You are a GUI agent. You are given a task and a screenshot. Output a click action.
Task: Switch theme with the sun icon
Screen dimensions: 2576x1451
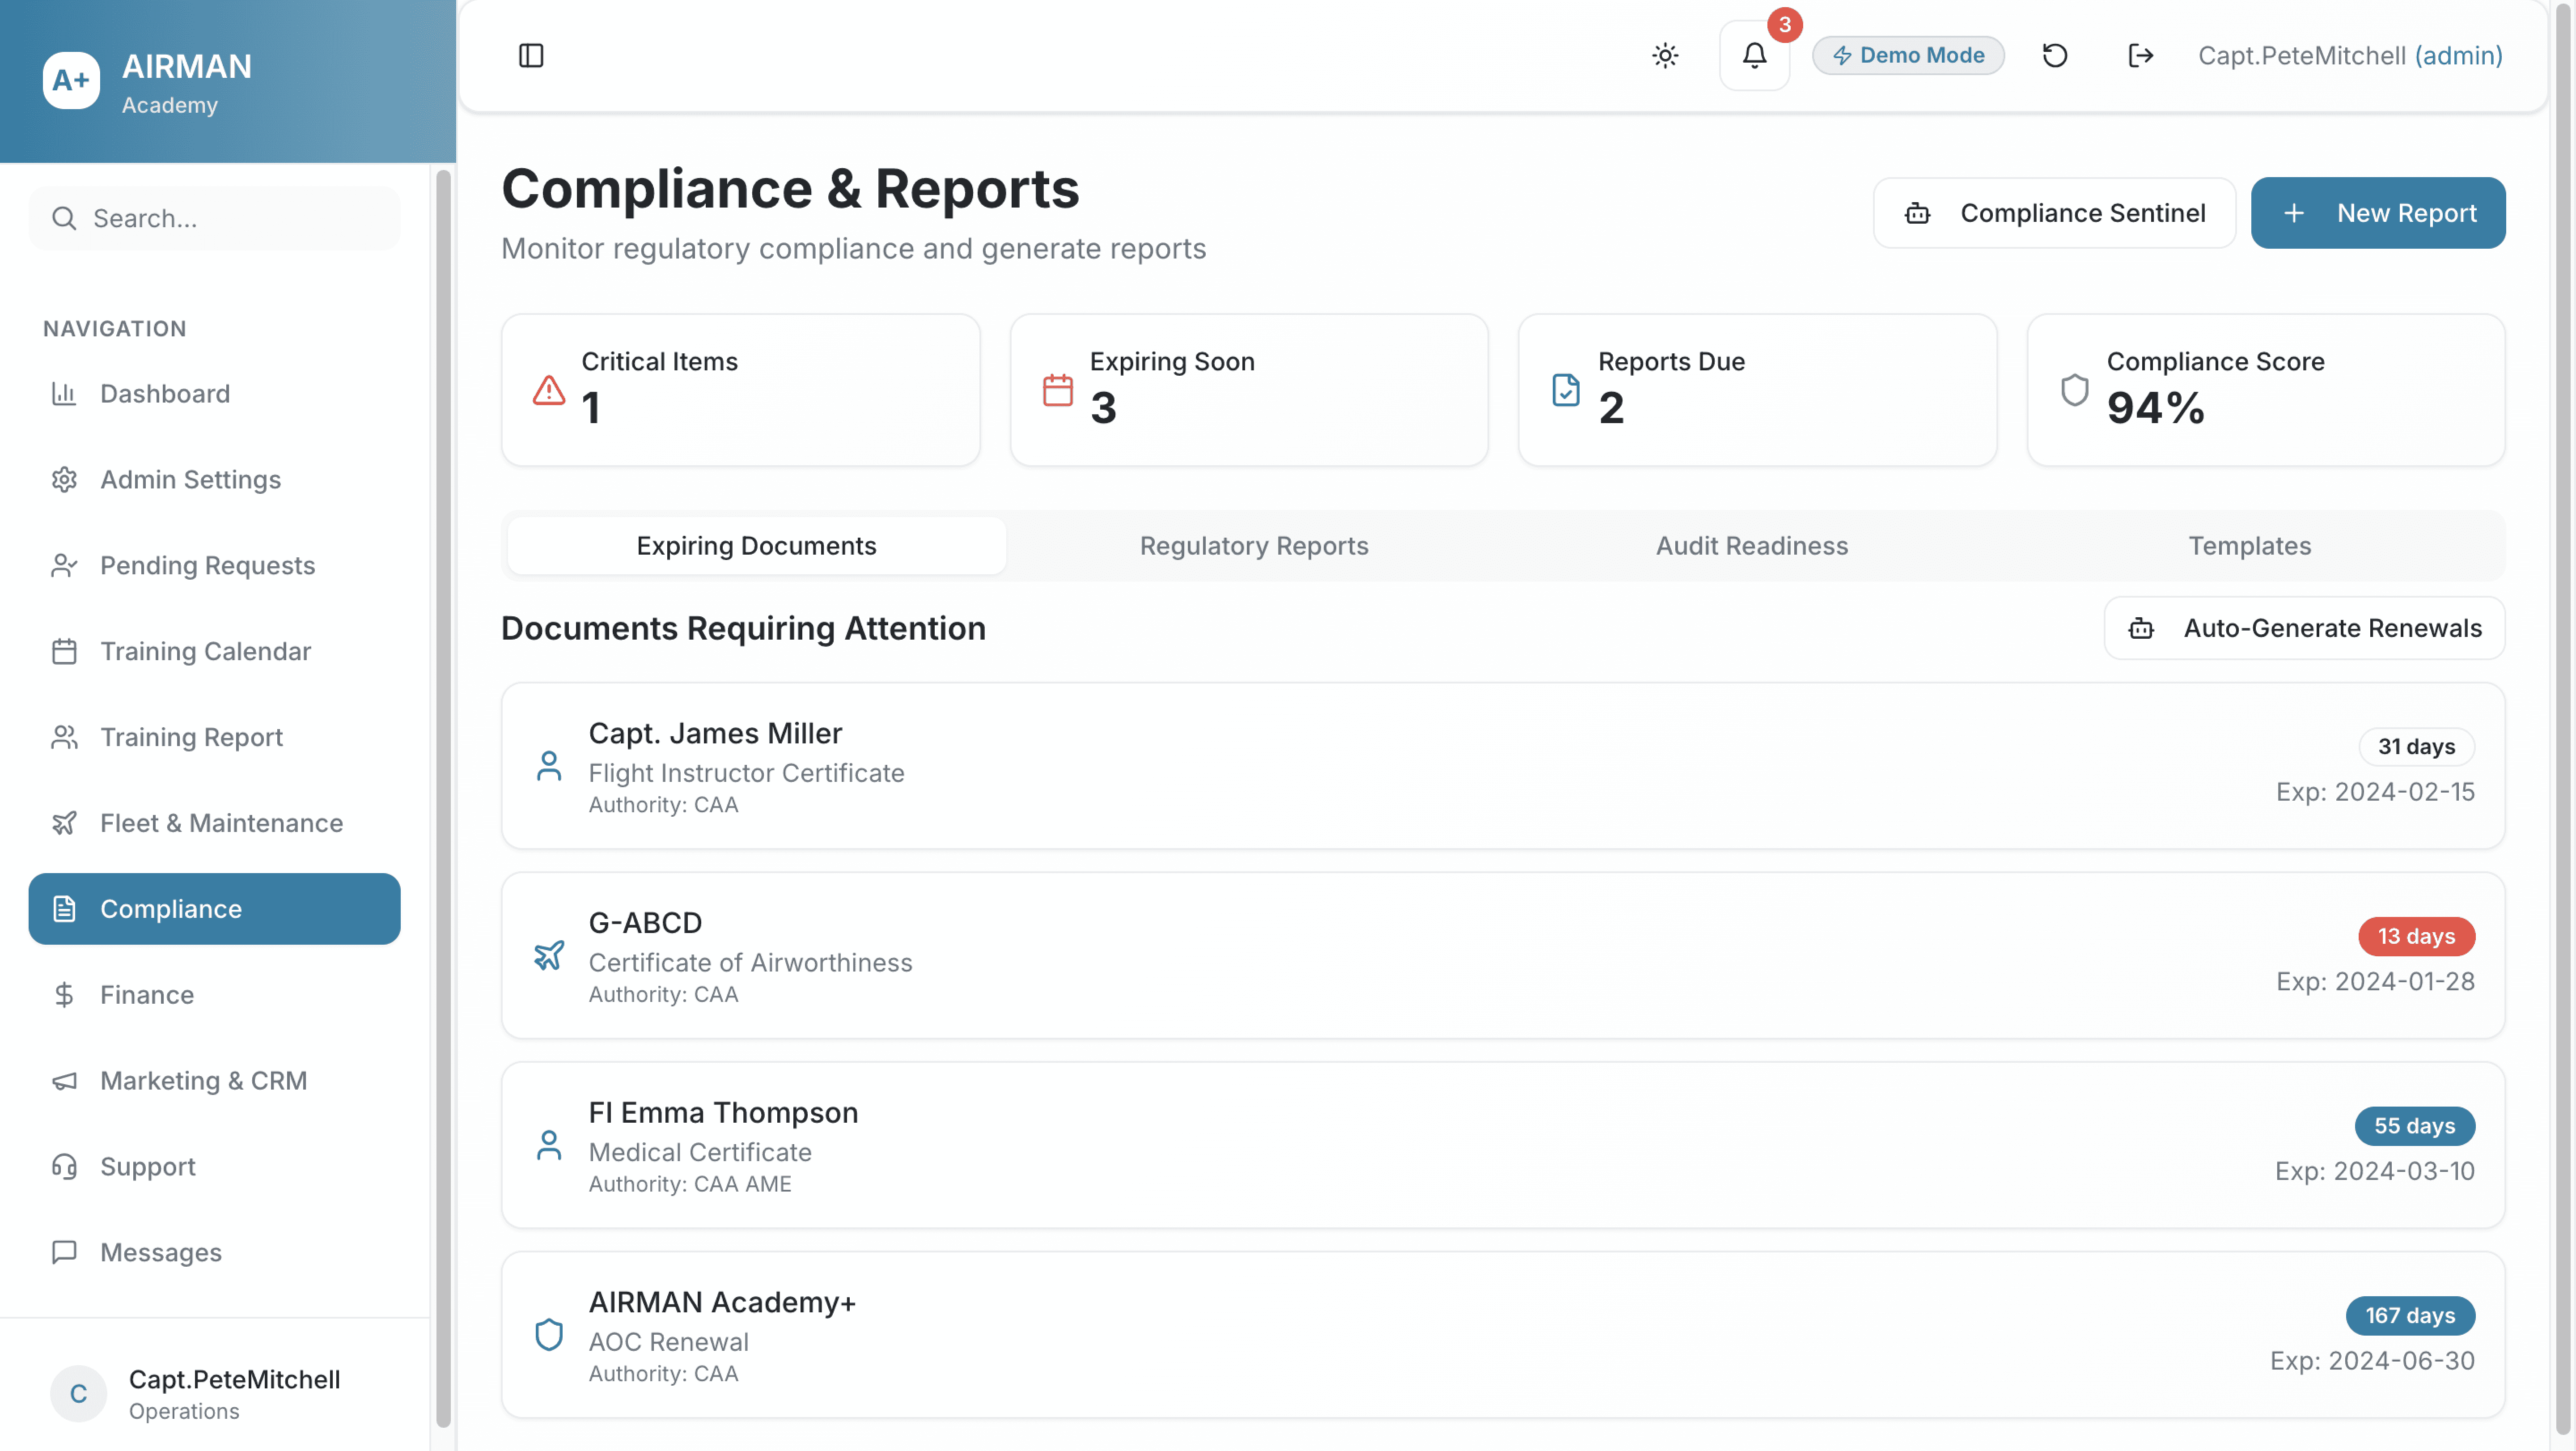pos(1665,55)
